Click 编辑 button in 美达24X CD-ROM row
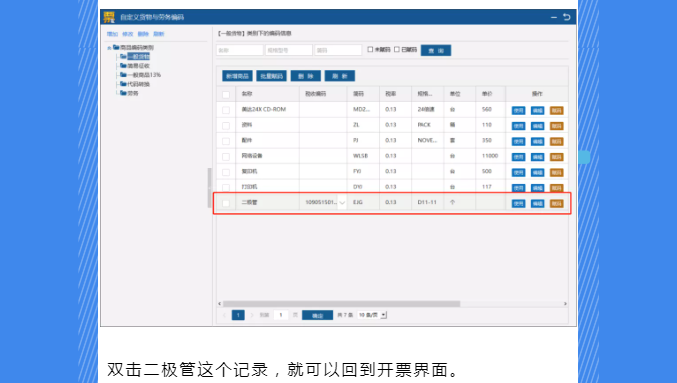 [x=538, y=111]
